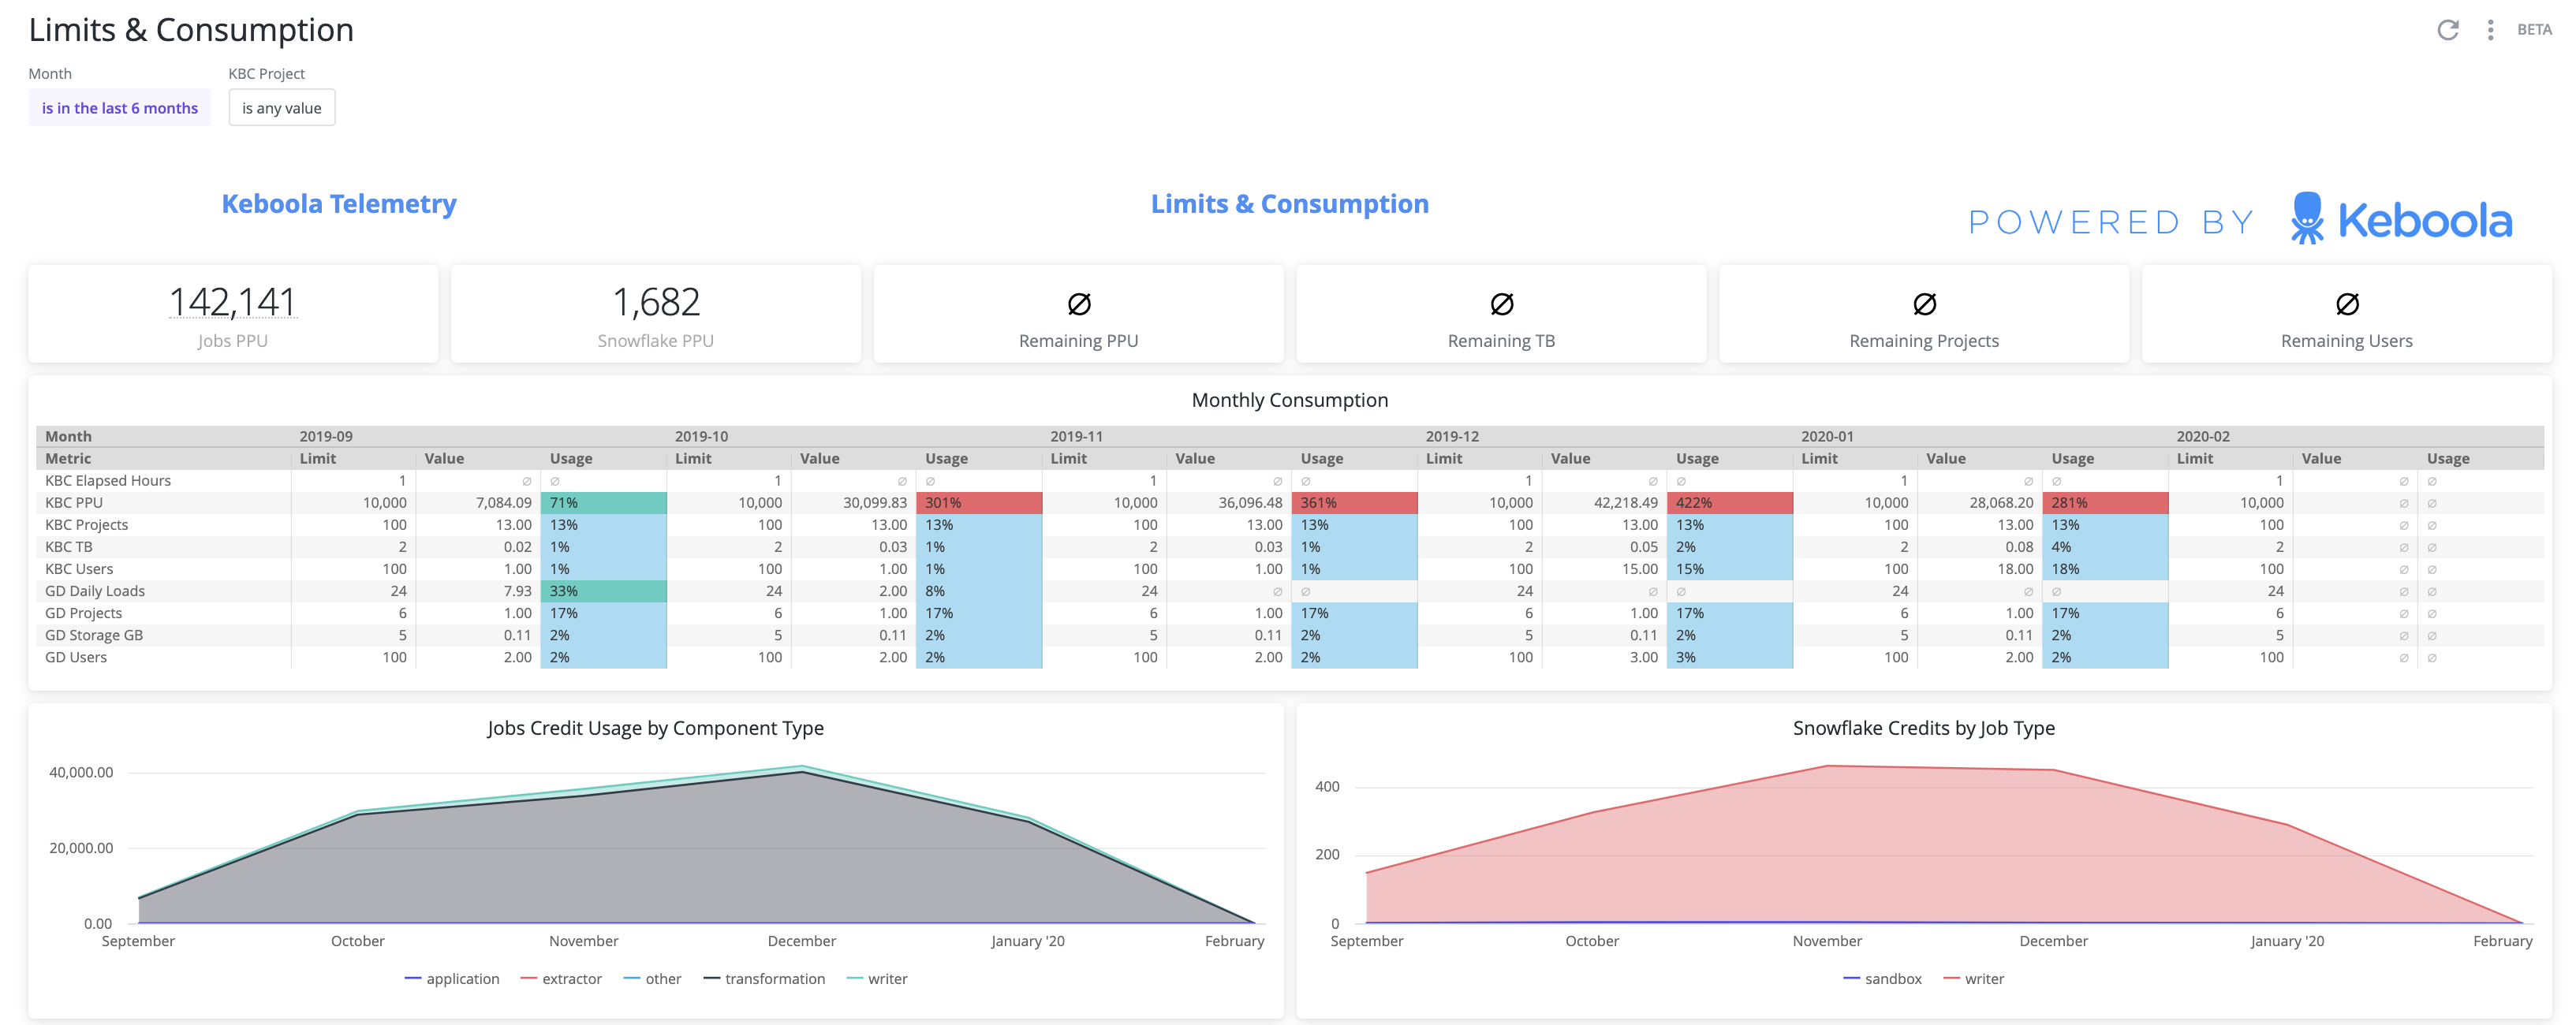
Task: Toggle the transformation series in jobs legend
Action: point(764,978)
